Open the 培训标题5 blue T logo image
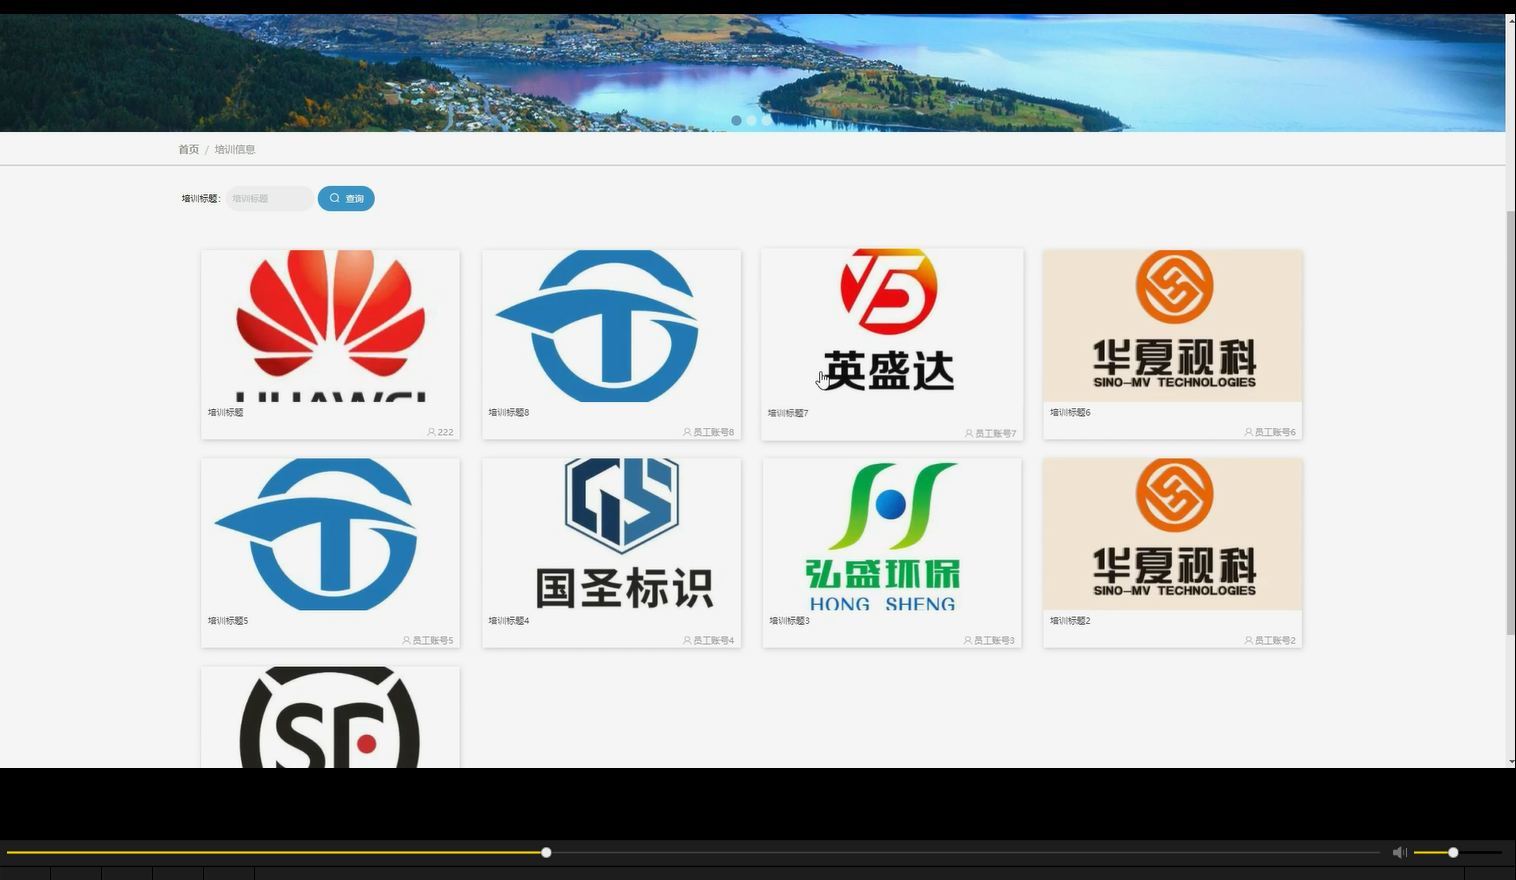The height and width of the screenshot is (880, 1516). [331, 534]
